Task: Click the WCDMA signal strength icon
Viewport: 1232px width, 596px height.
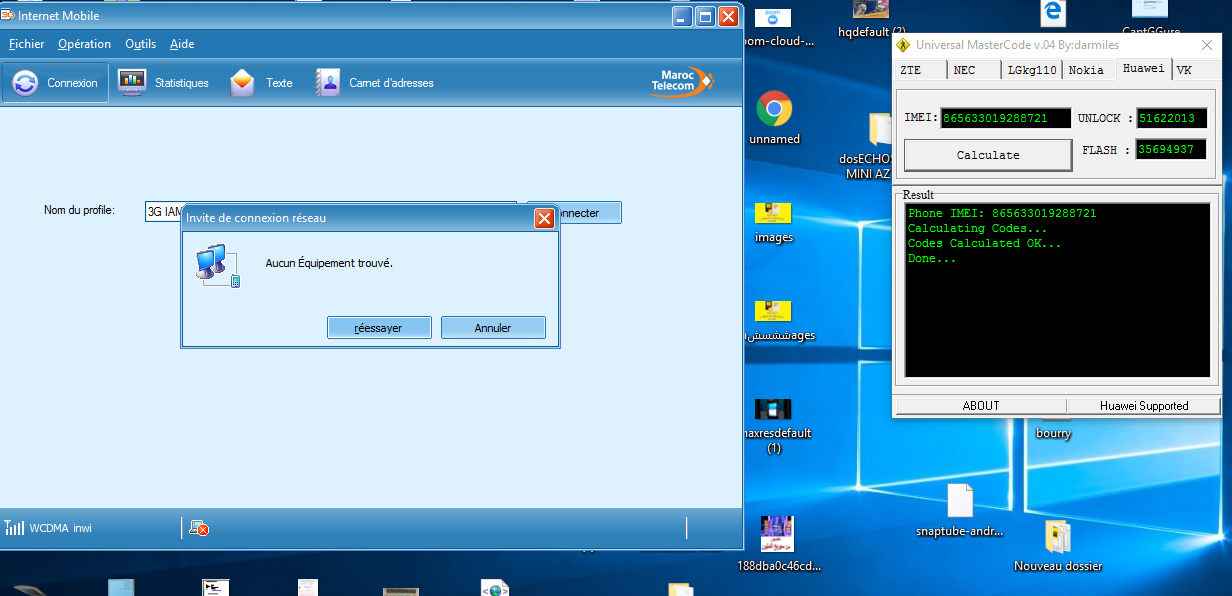Action: tap(14, 528)
